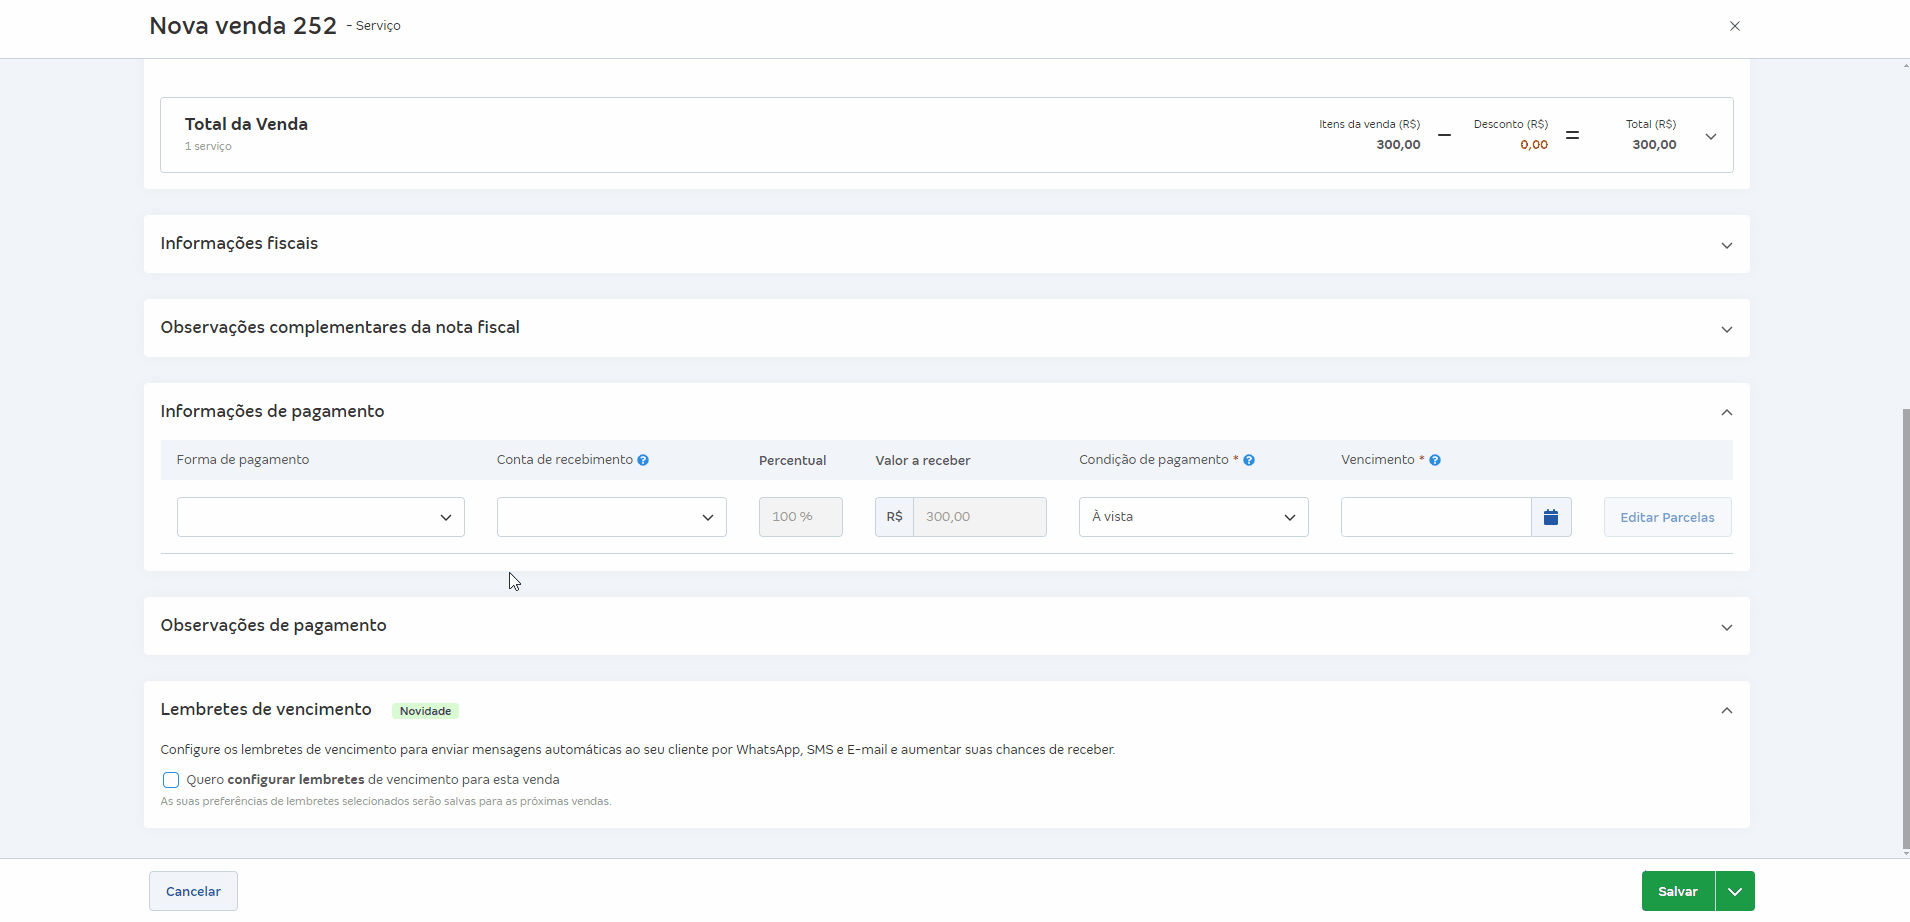Click the page vertical scrollbar

[1906, 628]
